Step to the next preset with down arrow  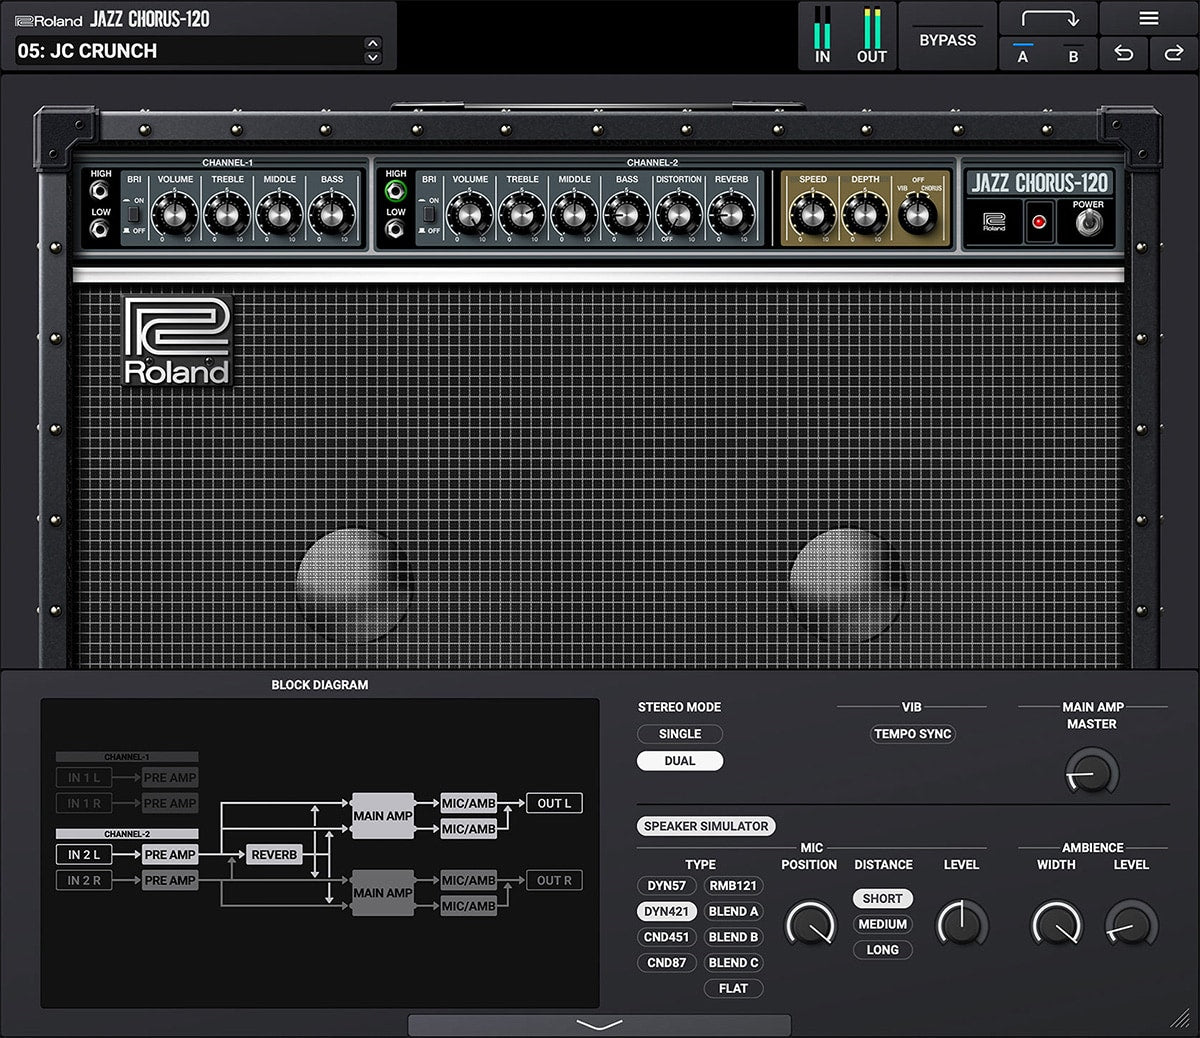click(x=374, y=57)
